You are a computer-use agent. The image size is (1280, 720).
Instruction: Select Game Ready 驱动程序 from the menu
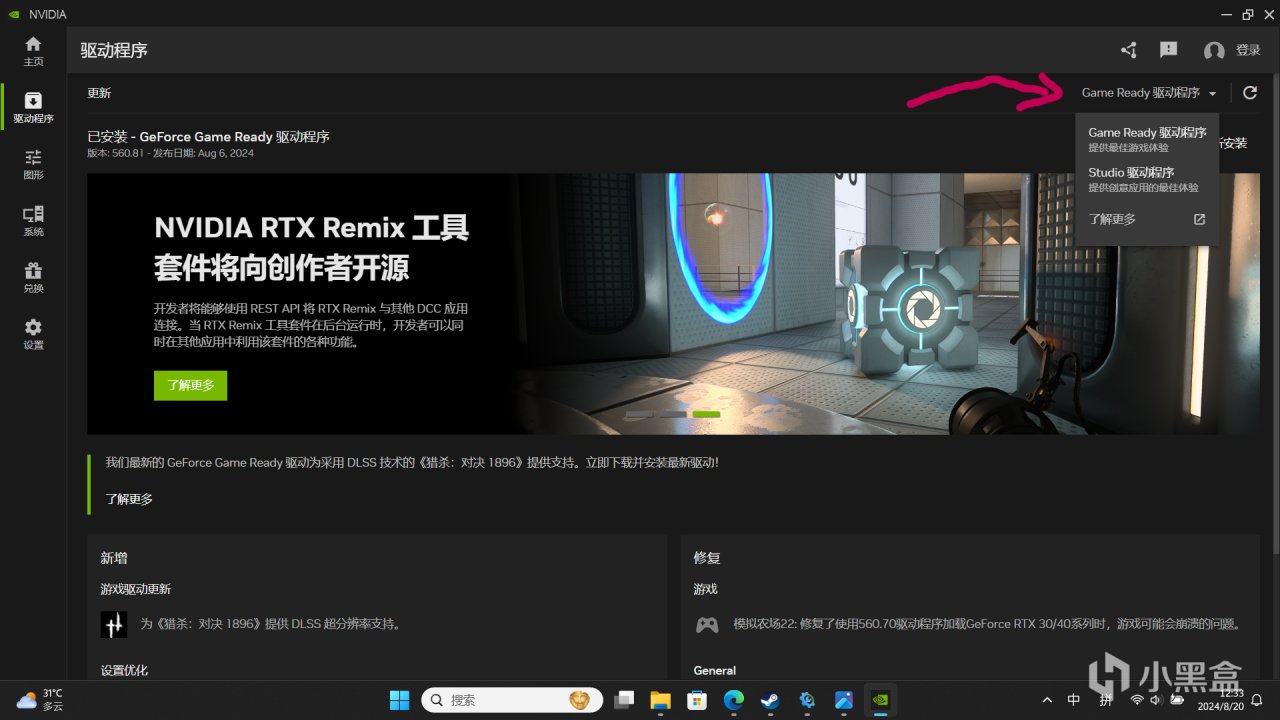[1147, 139]
